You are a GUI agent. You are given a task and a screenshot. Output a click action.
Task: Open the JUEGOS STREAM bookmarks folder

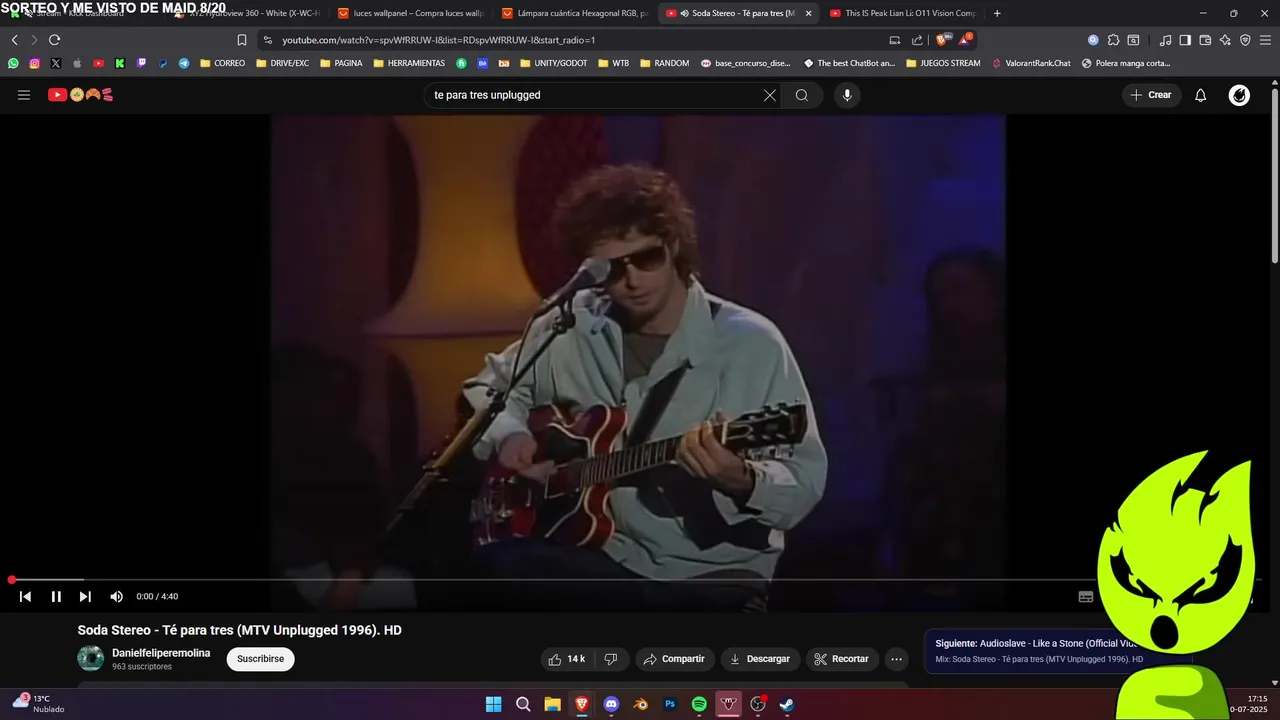click(x=943, y=63)
